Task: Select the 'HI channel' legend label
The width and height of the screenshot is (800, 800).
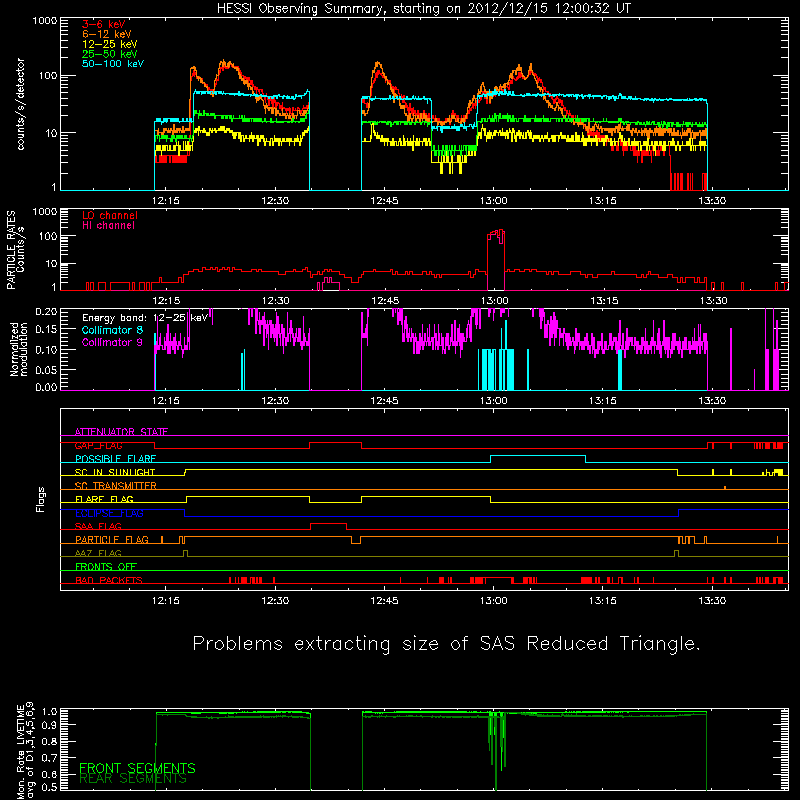Action: point(108,226)
